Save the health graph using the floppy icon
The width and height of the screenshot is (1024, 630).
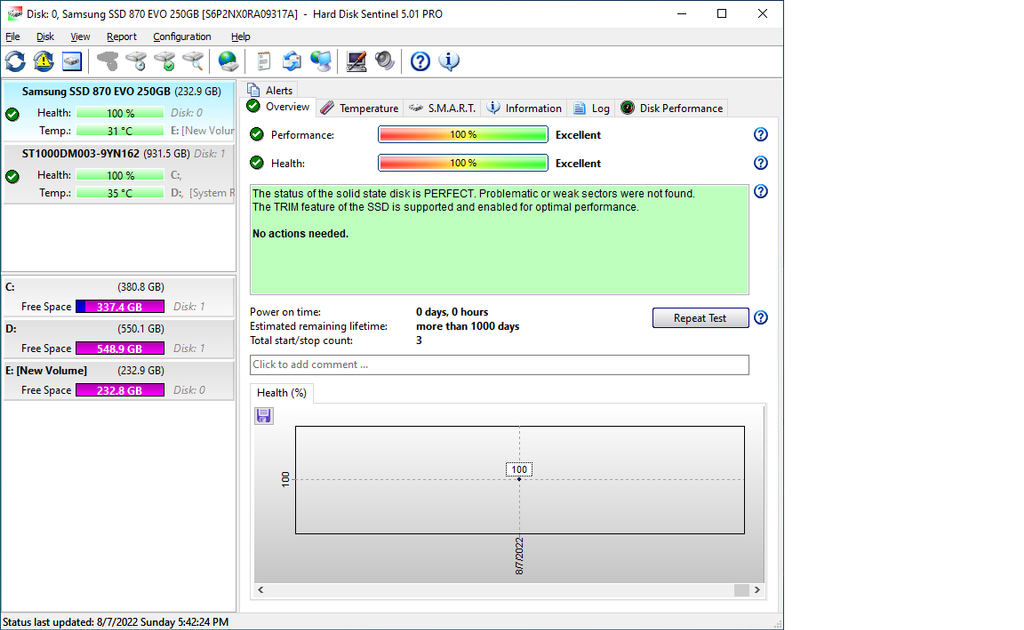pyautogui.click(x=264, y=415)
